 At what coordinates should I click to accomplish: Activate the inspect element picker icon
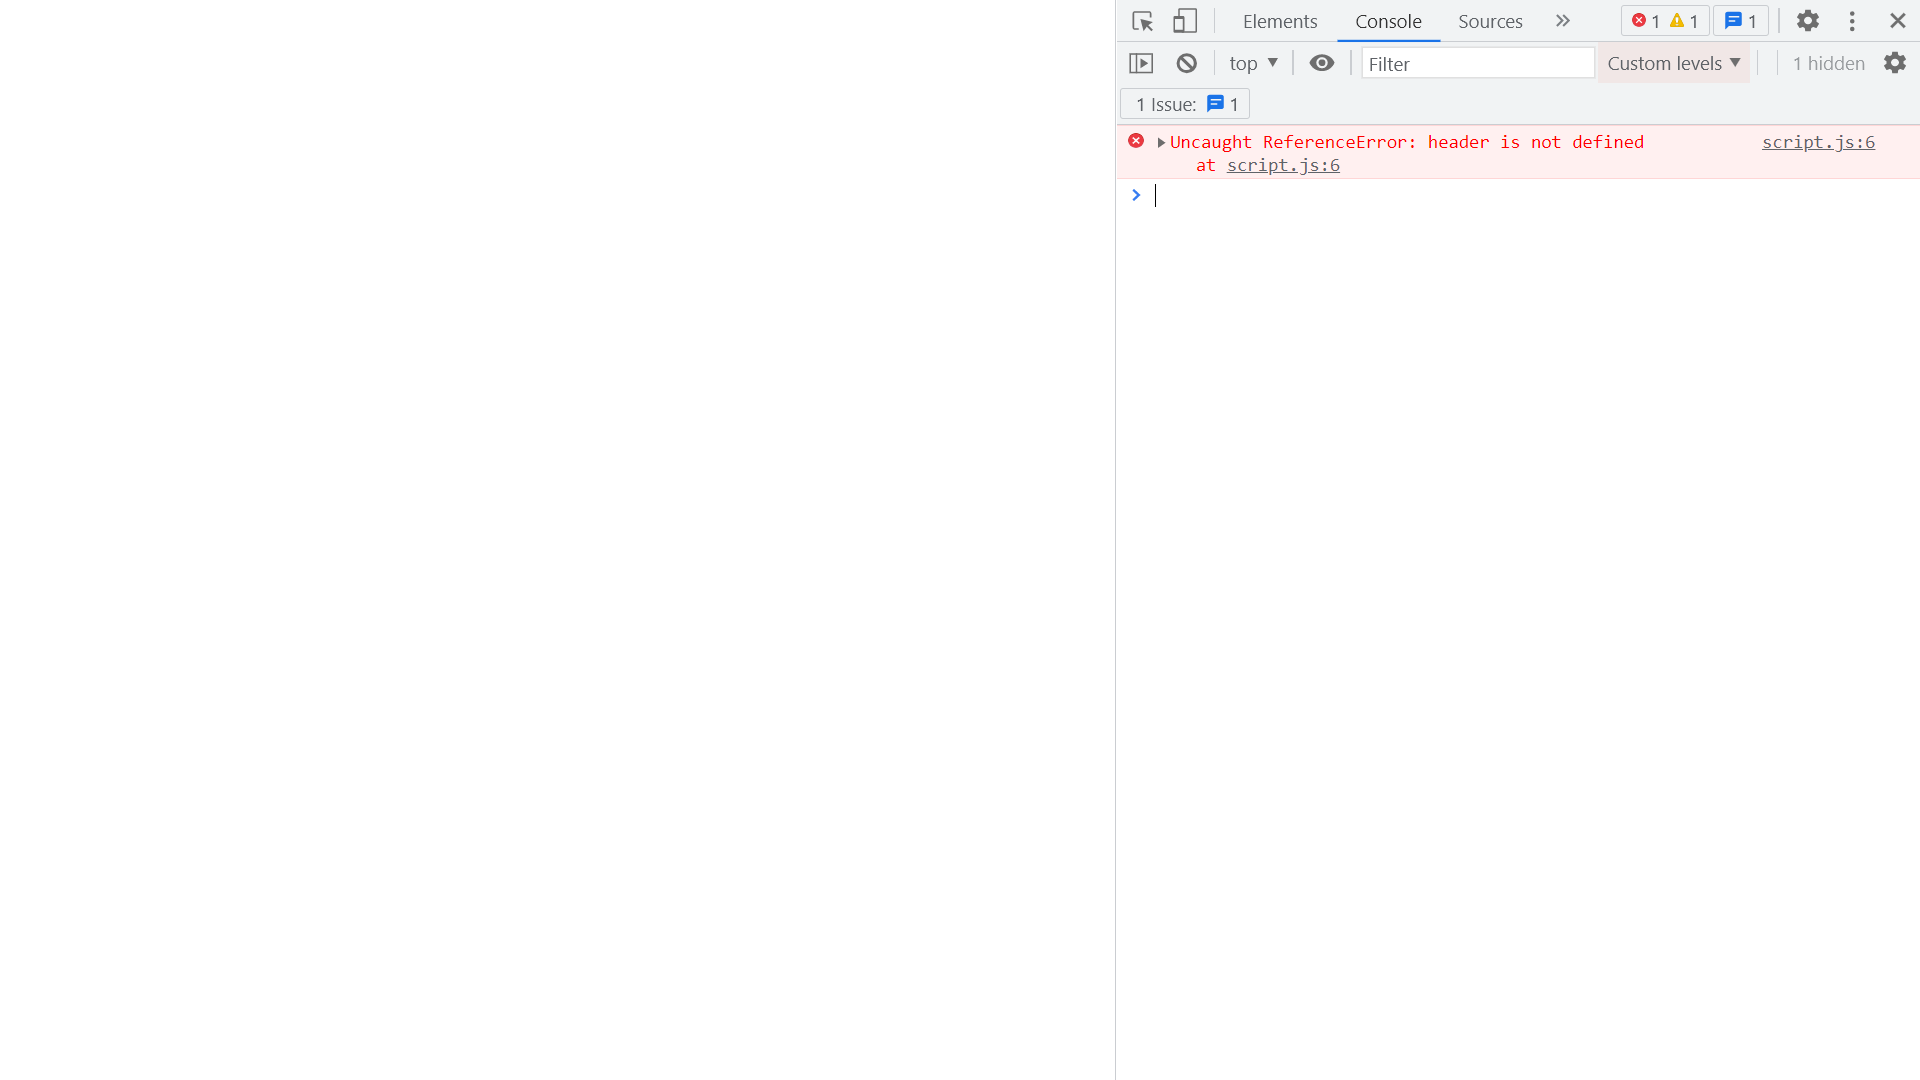pyautogui.click(x=1142, y=21)
